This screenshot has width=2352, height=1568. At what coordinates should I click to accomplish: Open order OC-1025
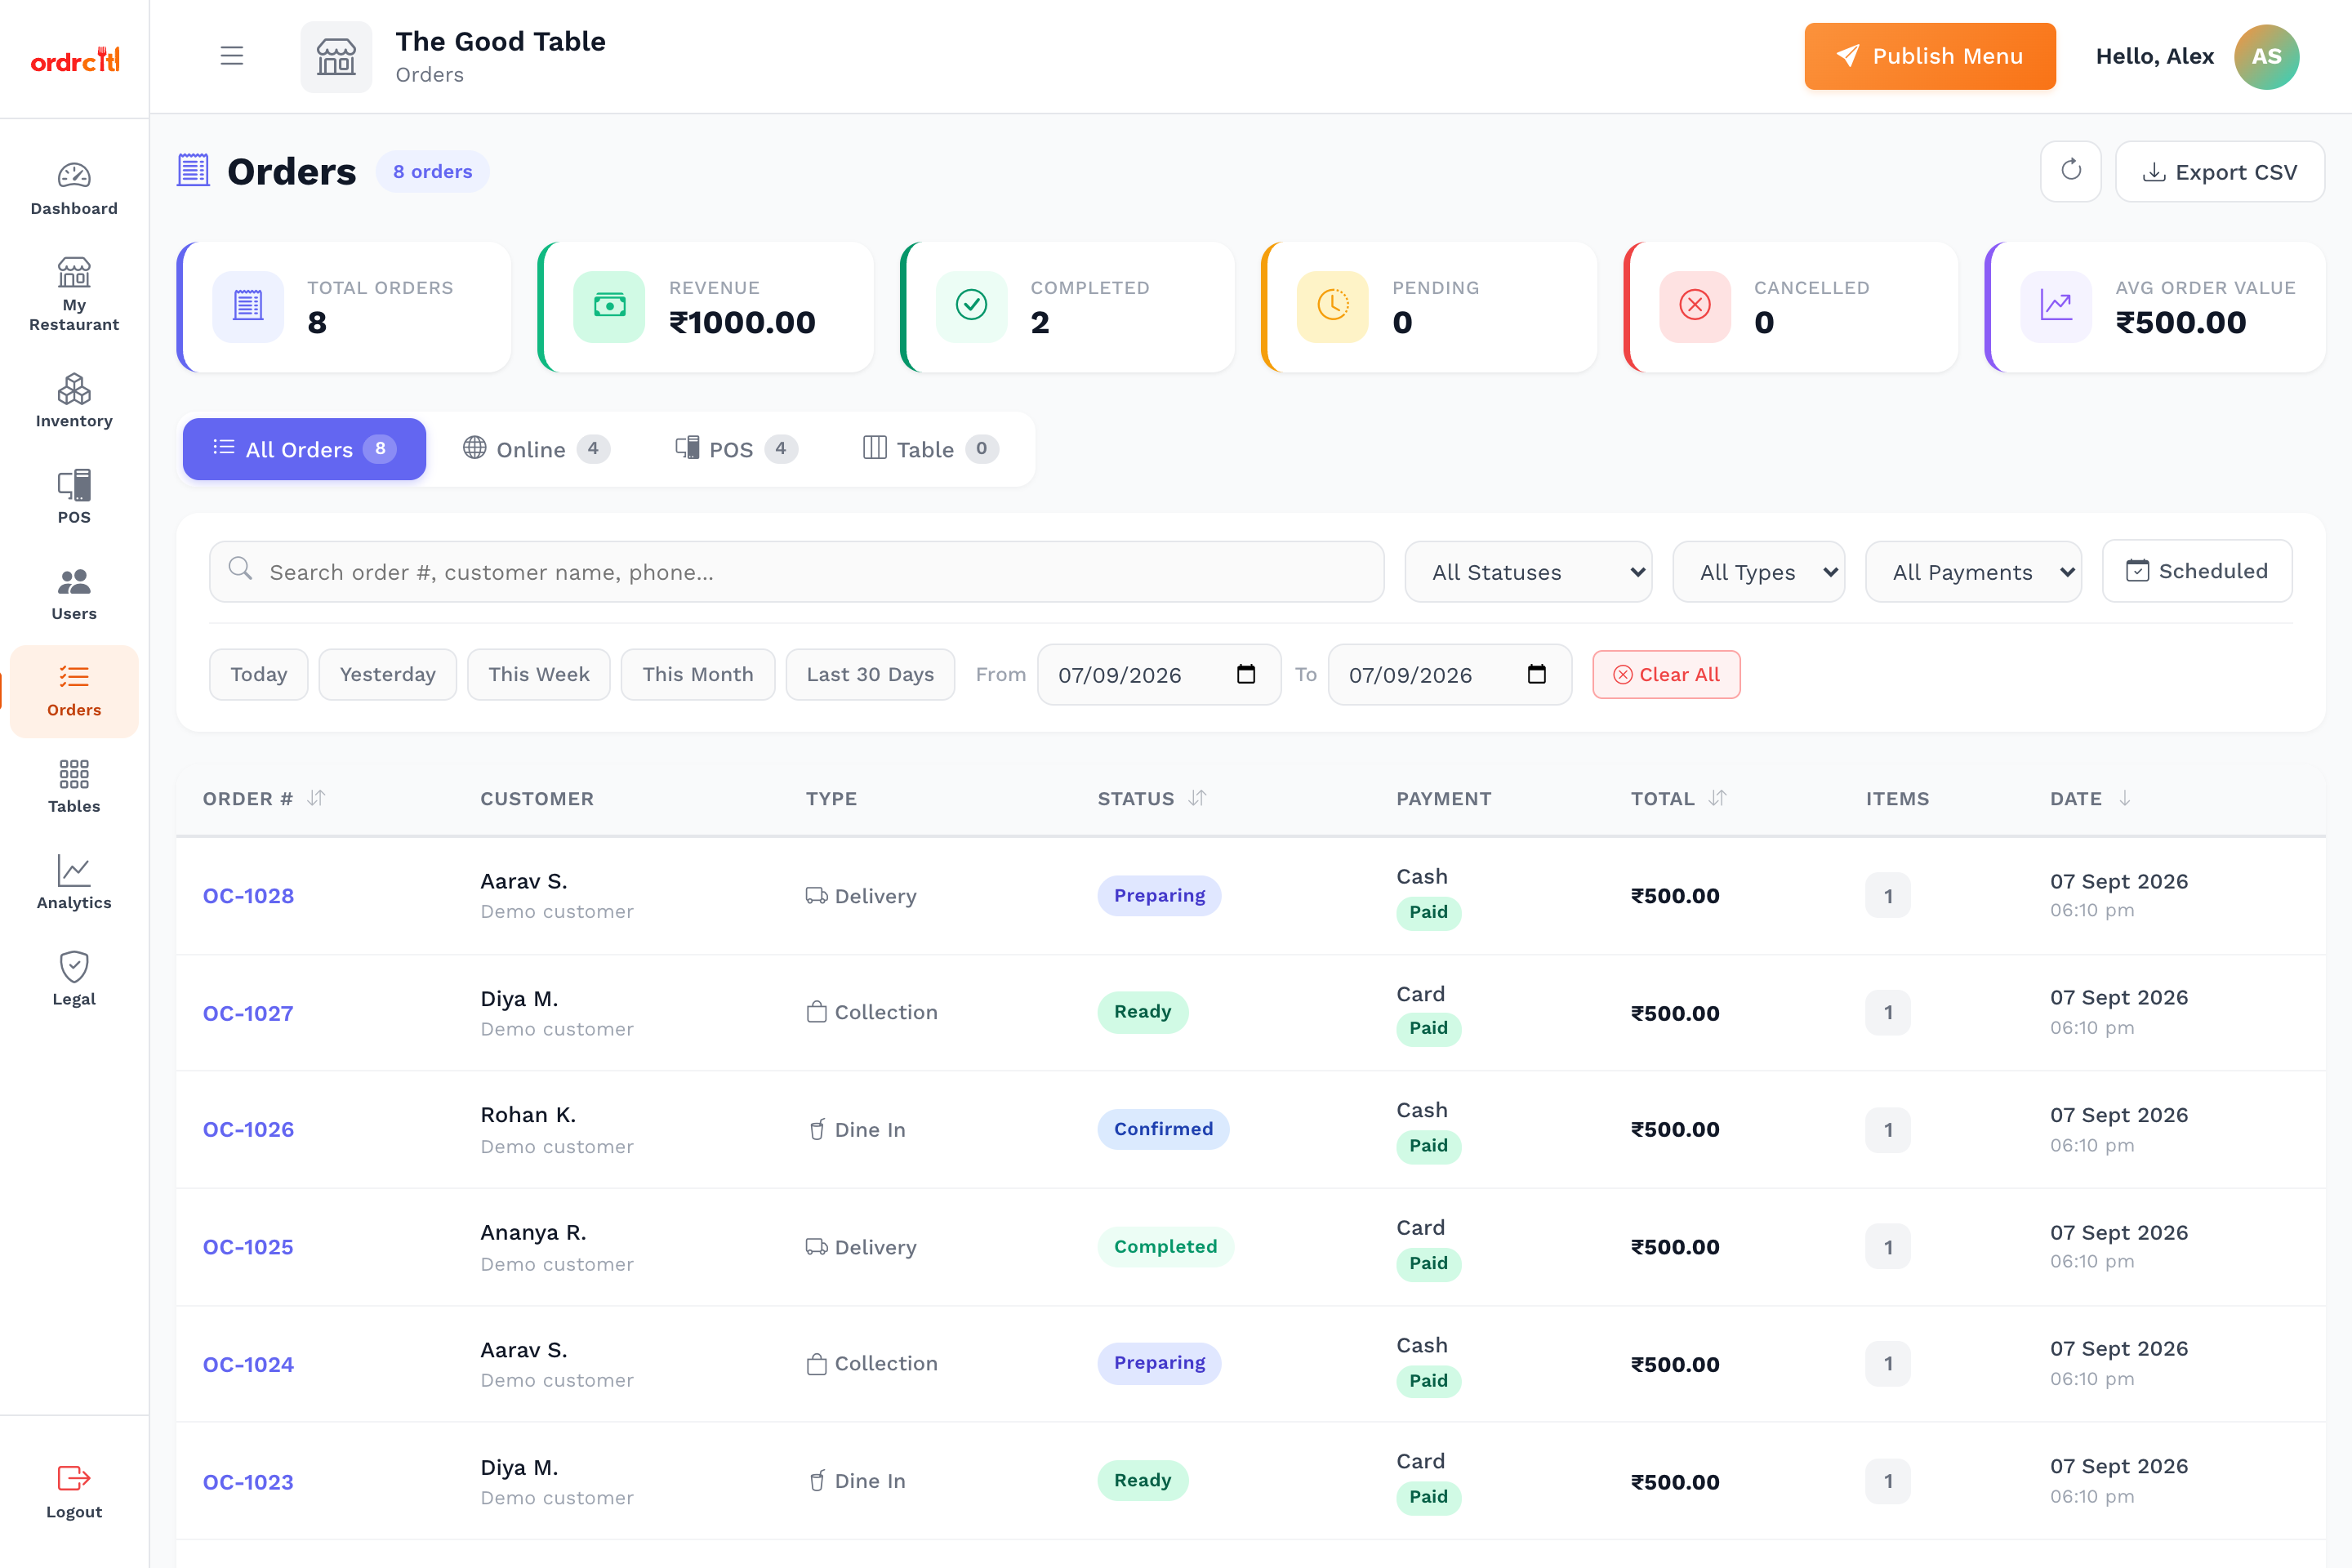248,1247
